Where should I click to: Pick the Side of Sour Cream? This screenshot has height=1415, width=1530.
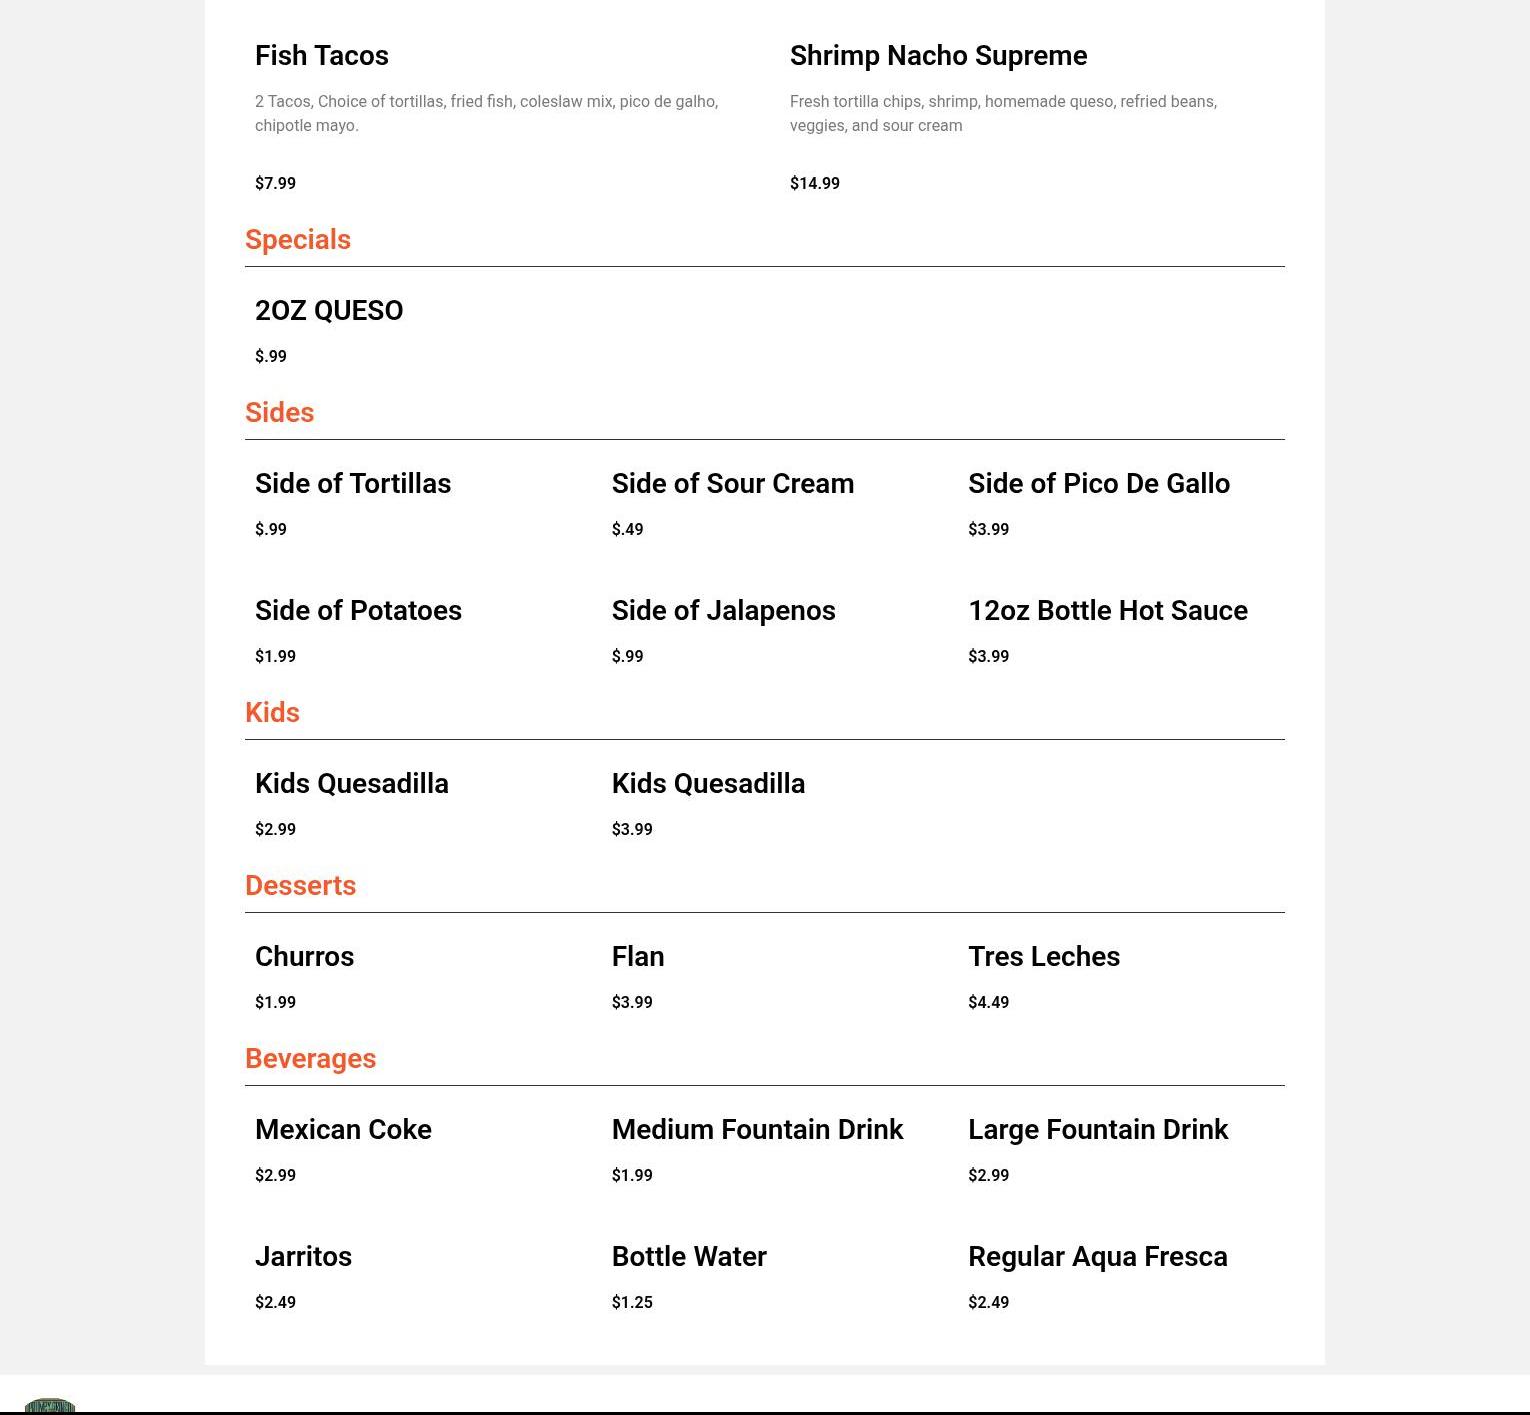[732, 484]
